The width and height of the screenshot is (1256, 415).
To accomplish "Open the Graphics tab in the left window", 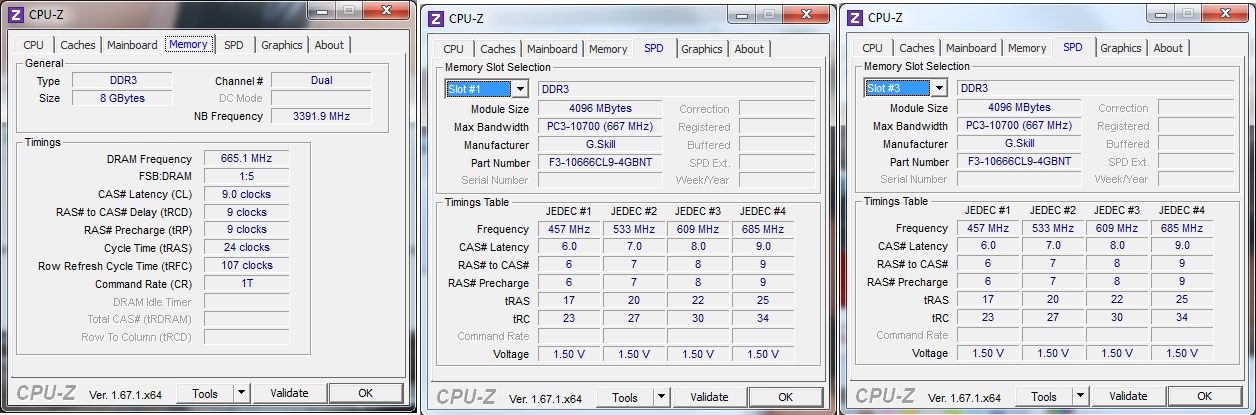I will pyautogui.click(x=282, y=45).
